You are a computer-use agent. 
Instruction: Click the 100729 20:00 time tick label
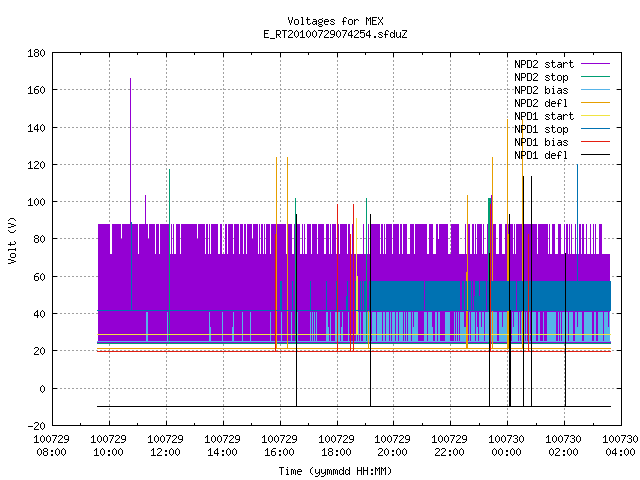click(393, 446)
